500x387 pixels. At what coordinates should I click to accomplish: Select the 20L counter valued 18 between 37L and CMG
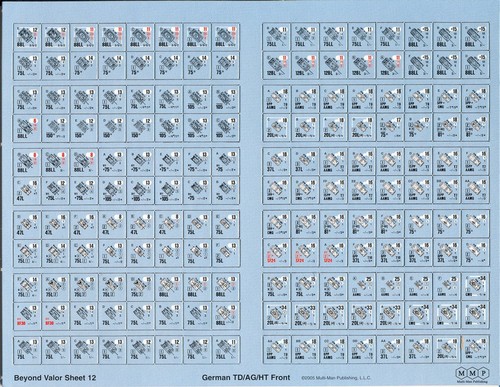(447, 350)
